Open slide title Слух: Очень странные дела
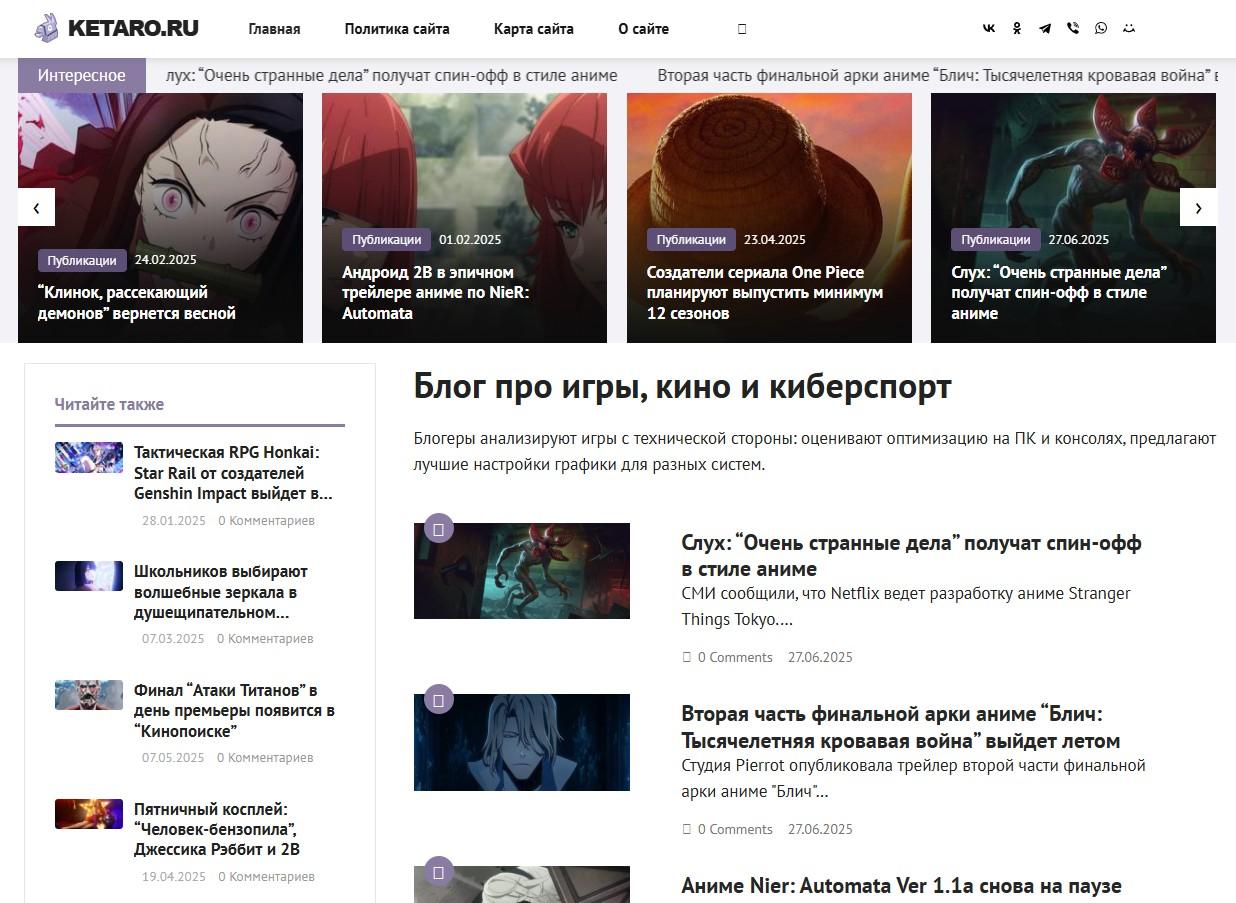This screenshot has width=1236, height=903. [x=1059, y=292]
